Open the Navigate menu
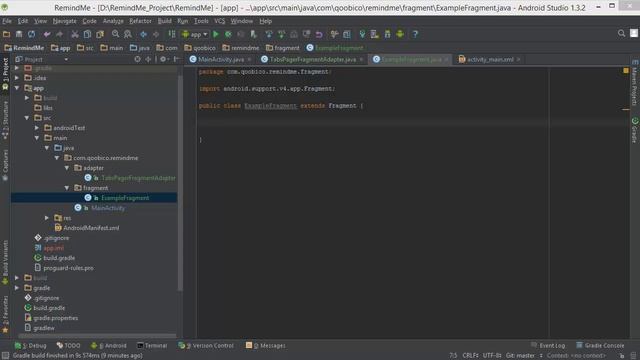The height and width of the screenshot is (360, 640). pyautogui.click(x=64, y=21)
